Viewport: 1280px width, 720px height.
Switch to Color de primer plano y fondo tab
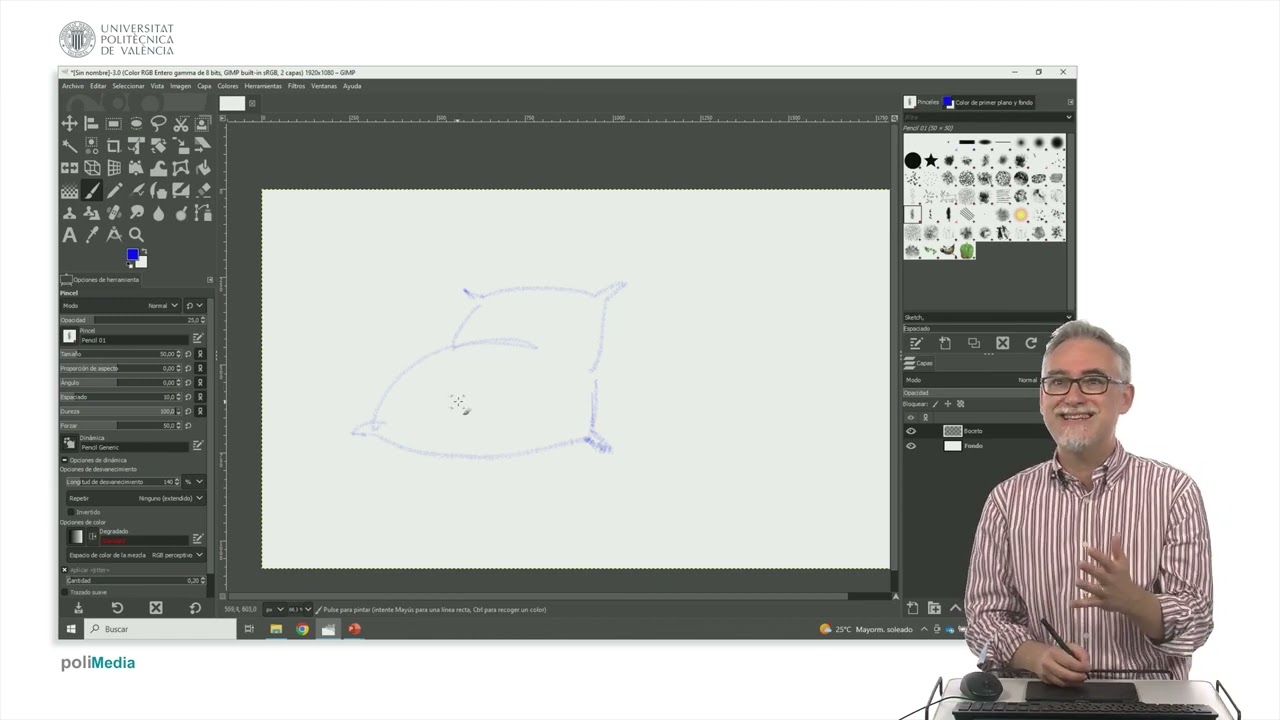988,102
